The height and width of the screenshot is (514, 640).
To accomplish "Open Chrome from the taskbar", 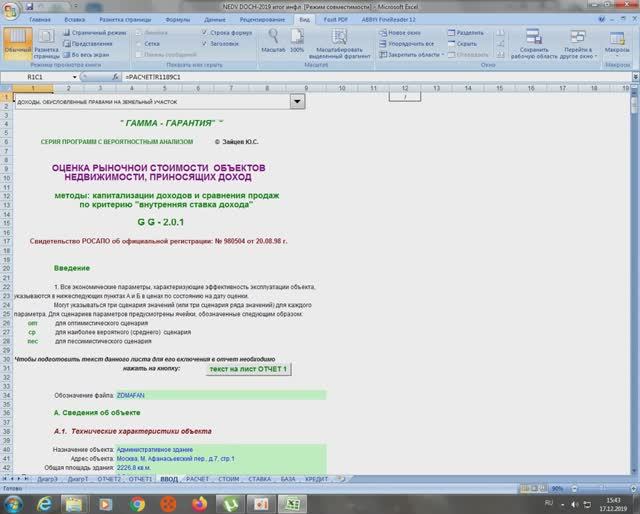I will (138, 504).
